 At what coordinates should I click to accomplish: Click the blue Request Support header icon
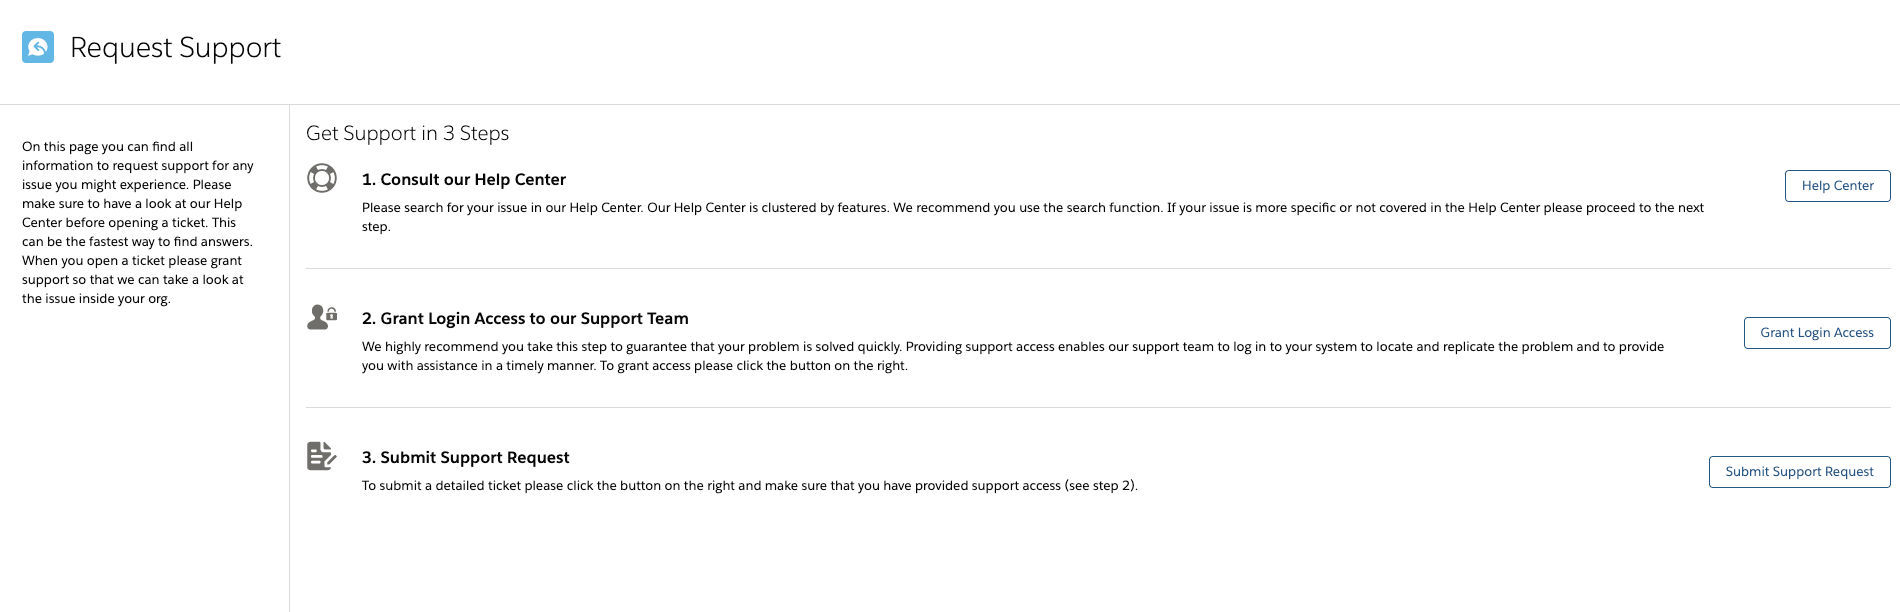point(38,47)
